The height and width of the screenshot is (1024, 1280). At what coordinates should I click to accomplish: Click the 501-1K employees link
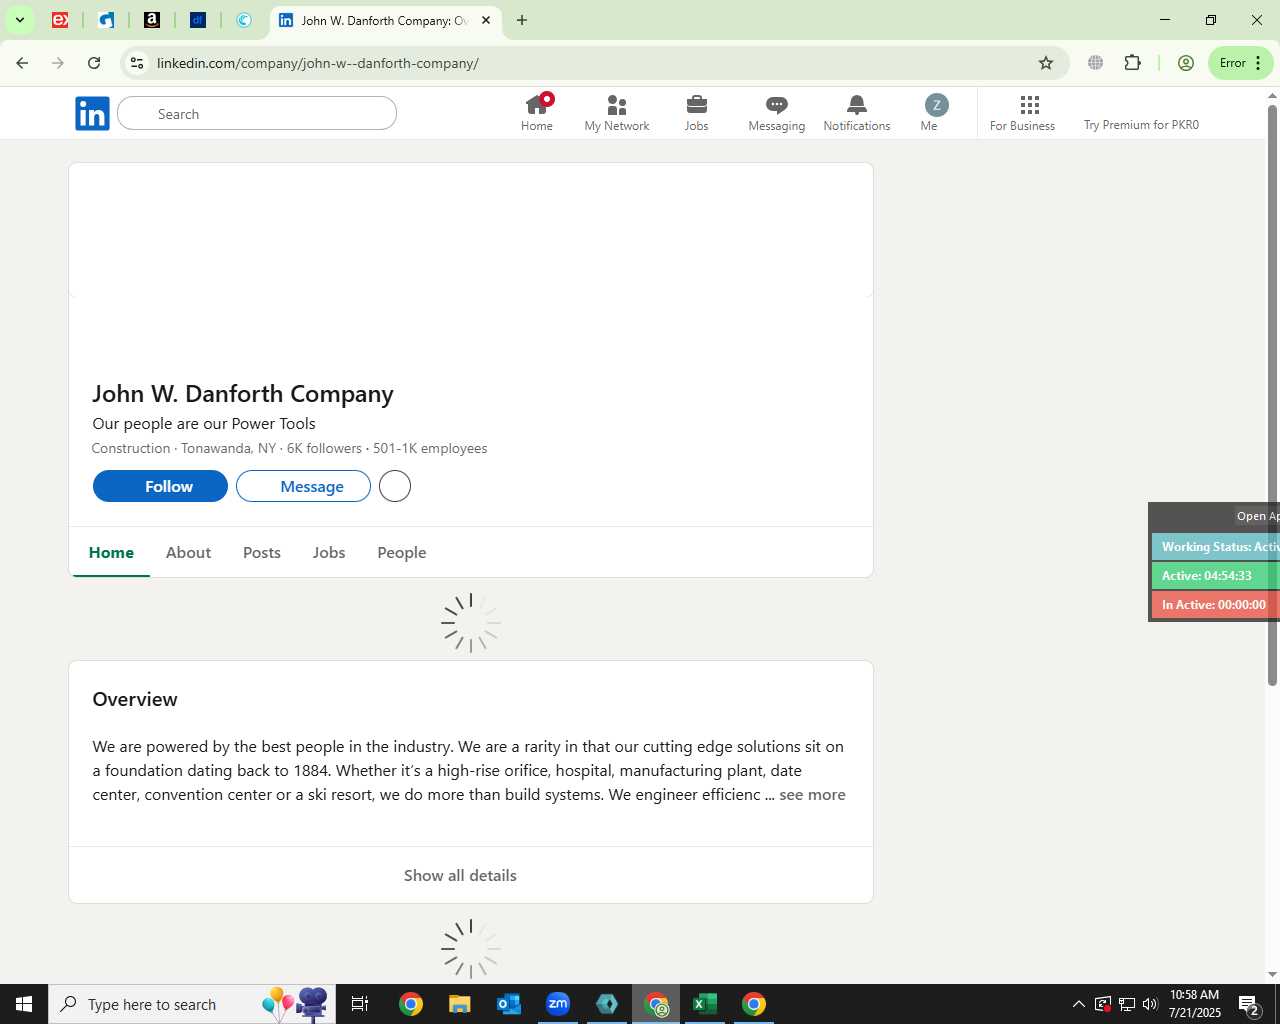tap(430, 449)
